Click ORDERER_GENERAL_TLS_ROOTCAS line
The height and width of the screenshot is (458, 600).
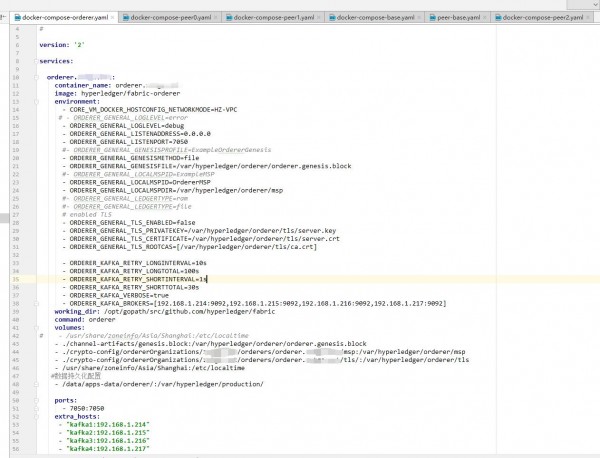pyautogui.click(x=190, y=247)
